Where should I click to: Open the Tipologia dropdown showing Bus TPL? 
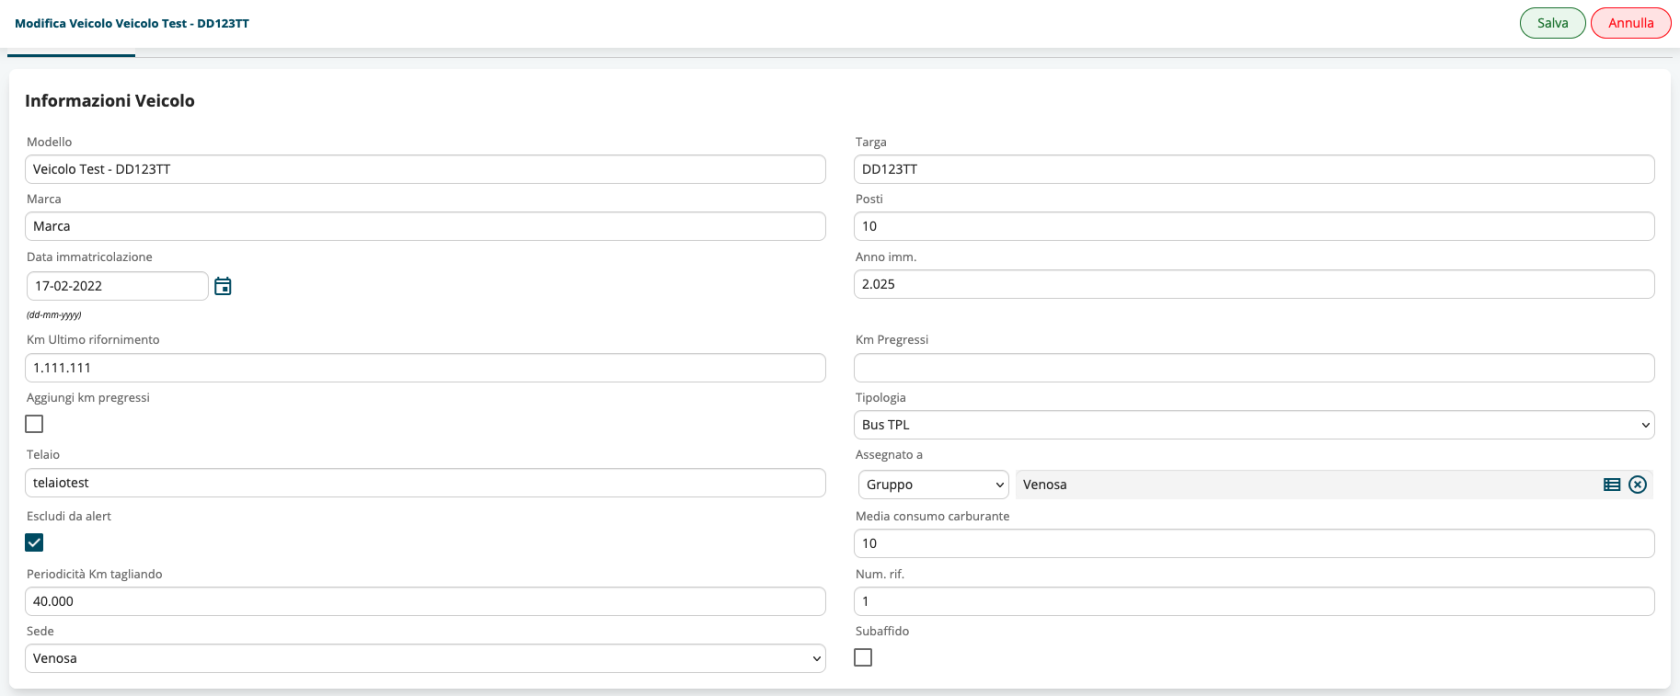[x=1254, y=425]
